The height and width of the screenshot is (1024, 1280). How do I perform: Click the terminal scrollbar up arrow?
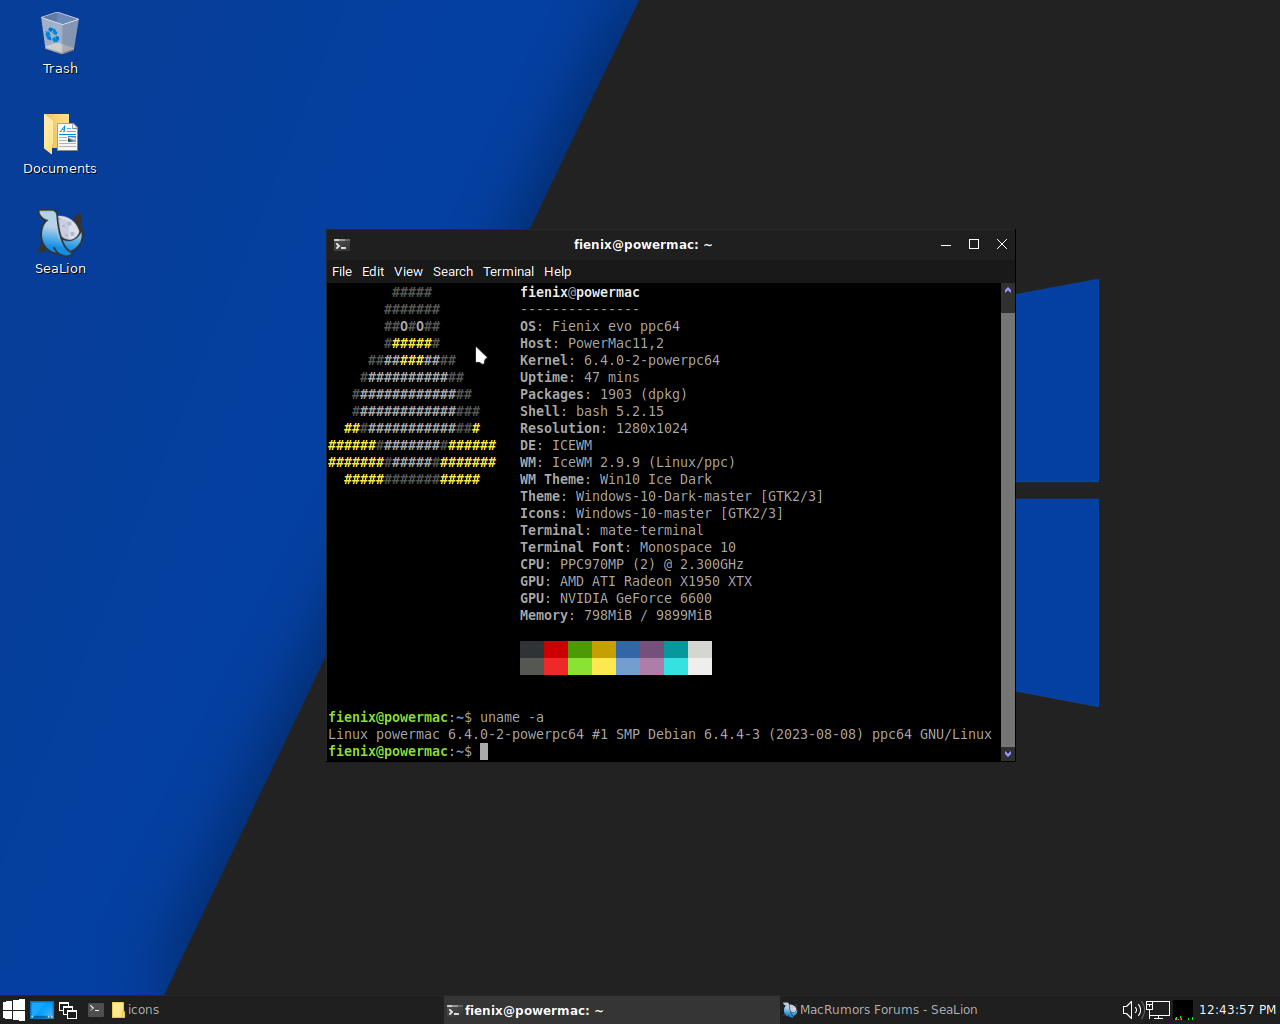[1008, 291]
